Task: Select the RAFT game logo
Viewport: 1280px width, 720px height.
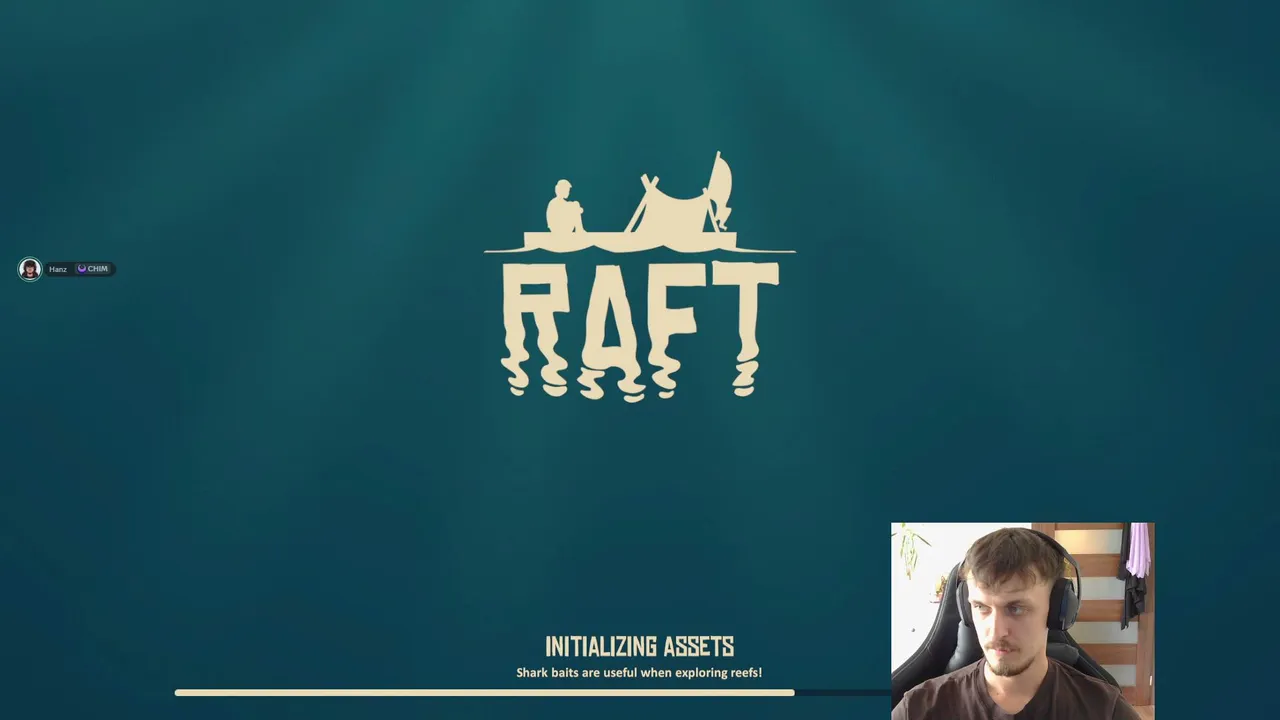Action: coord(640,277)
